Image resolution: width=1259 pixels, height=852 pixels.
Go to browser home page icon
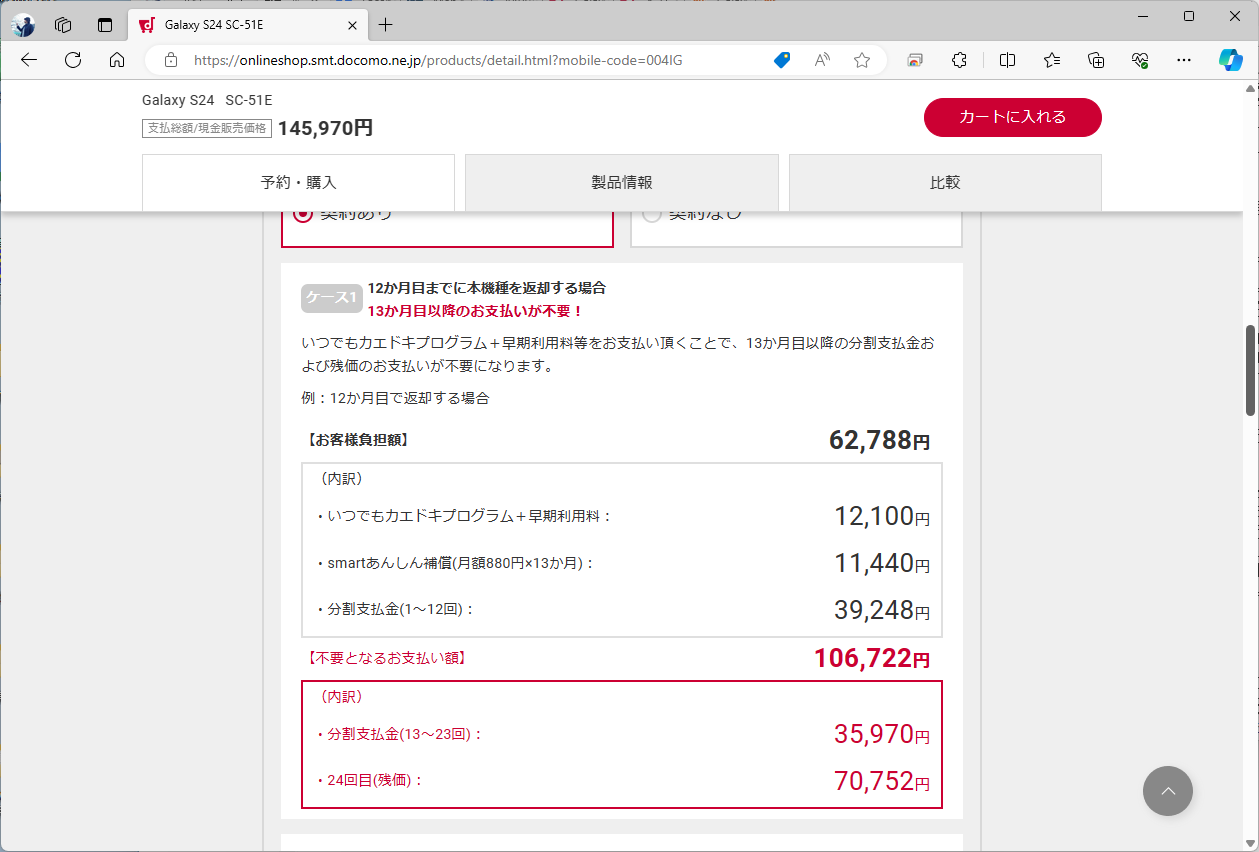117,60
